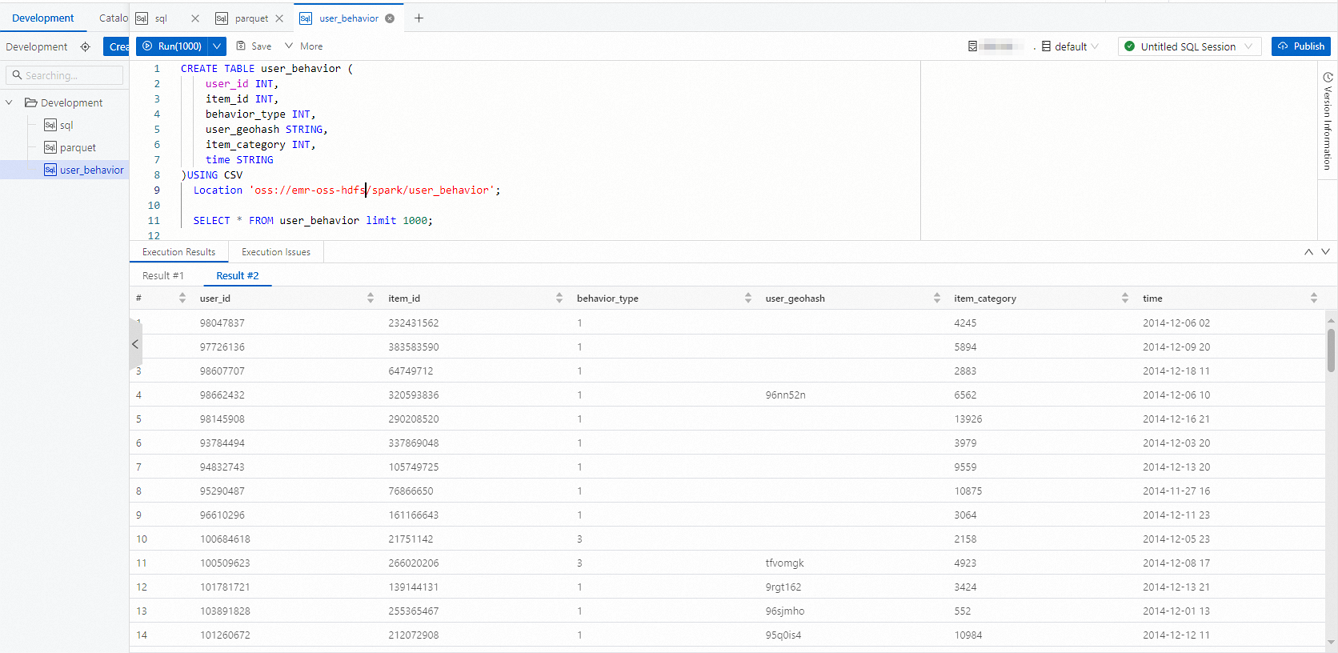Click item_id cell 255365467

[413, 611]
